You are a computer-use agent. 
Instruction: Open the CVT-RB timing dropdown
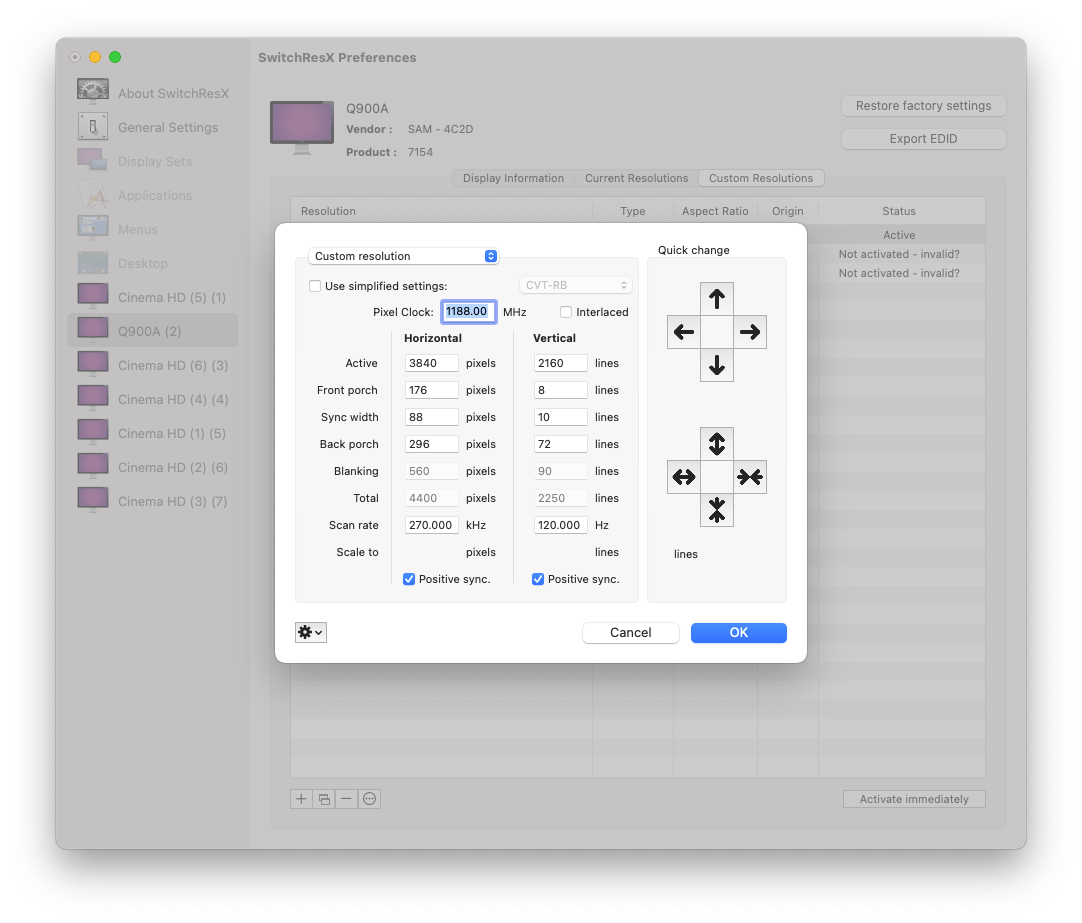(x=576, y=285)
